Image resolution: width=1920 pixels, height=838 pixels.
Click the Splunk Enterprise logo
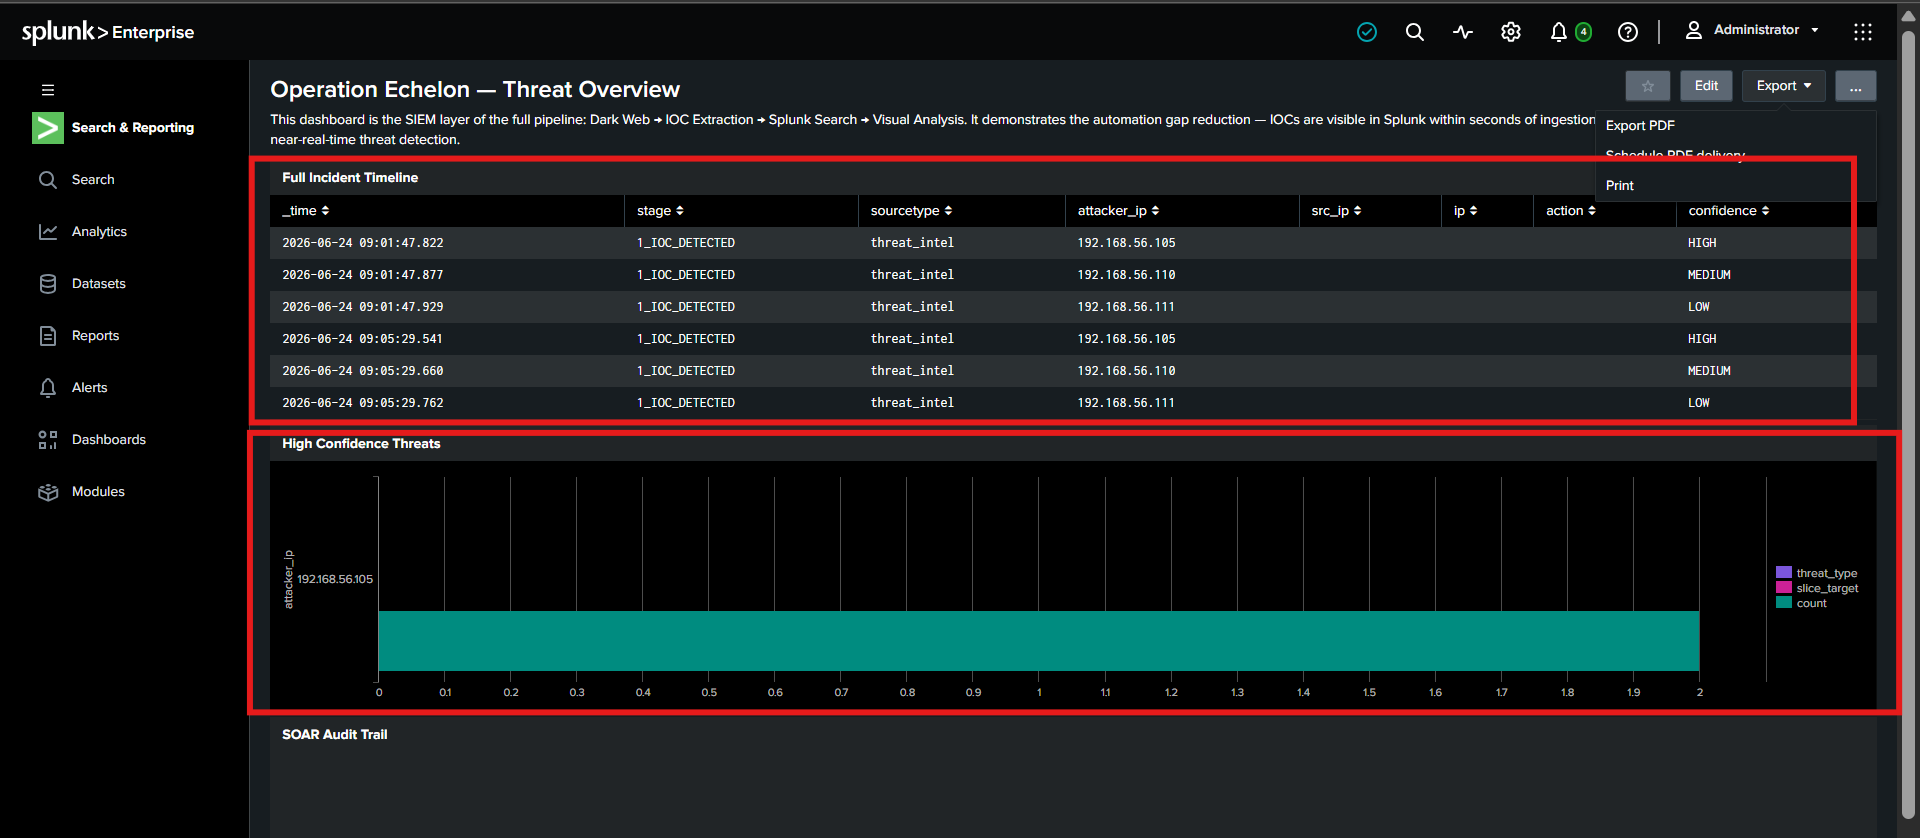(108, 32)
